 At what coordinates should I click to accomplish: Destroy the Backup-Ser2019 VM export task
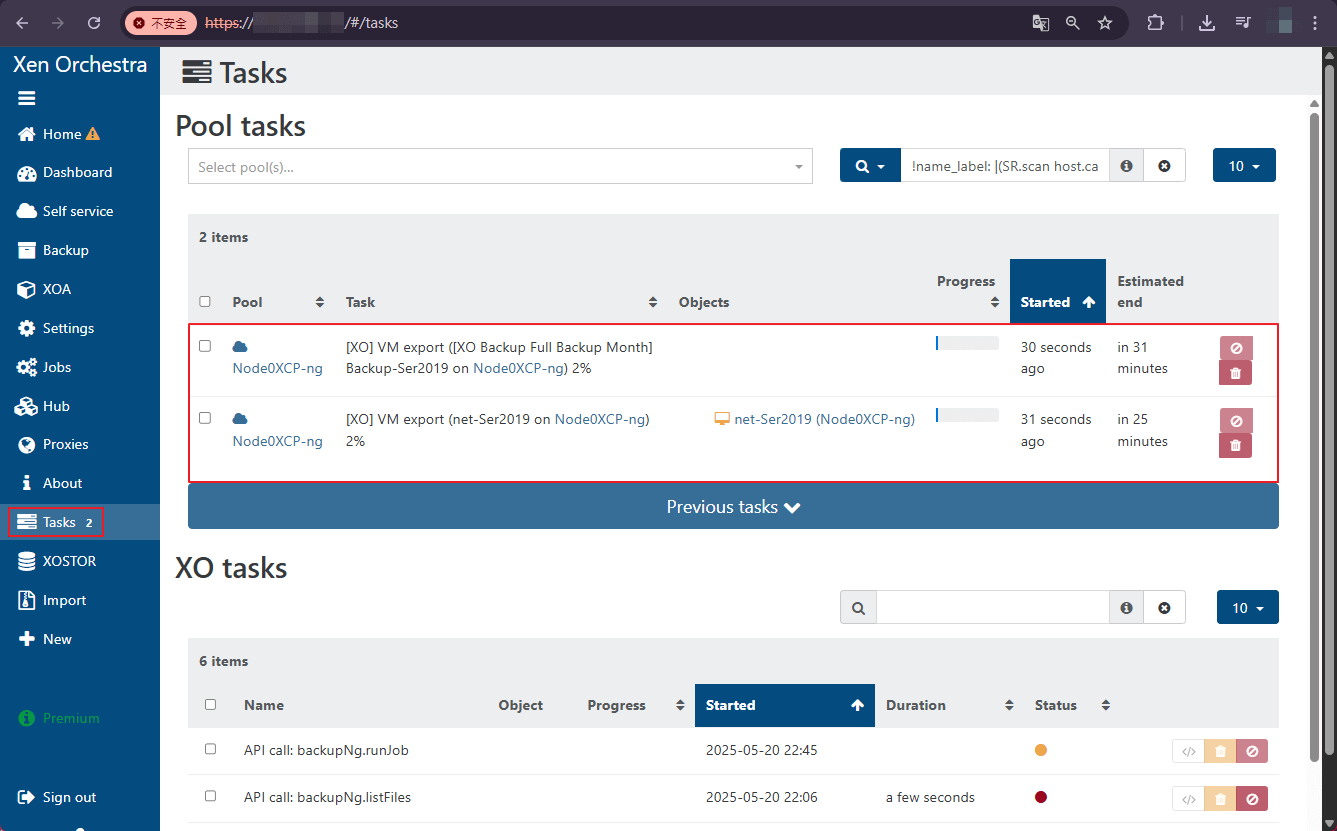[1235, 373]
